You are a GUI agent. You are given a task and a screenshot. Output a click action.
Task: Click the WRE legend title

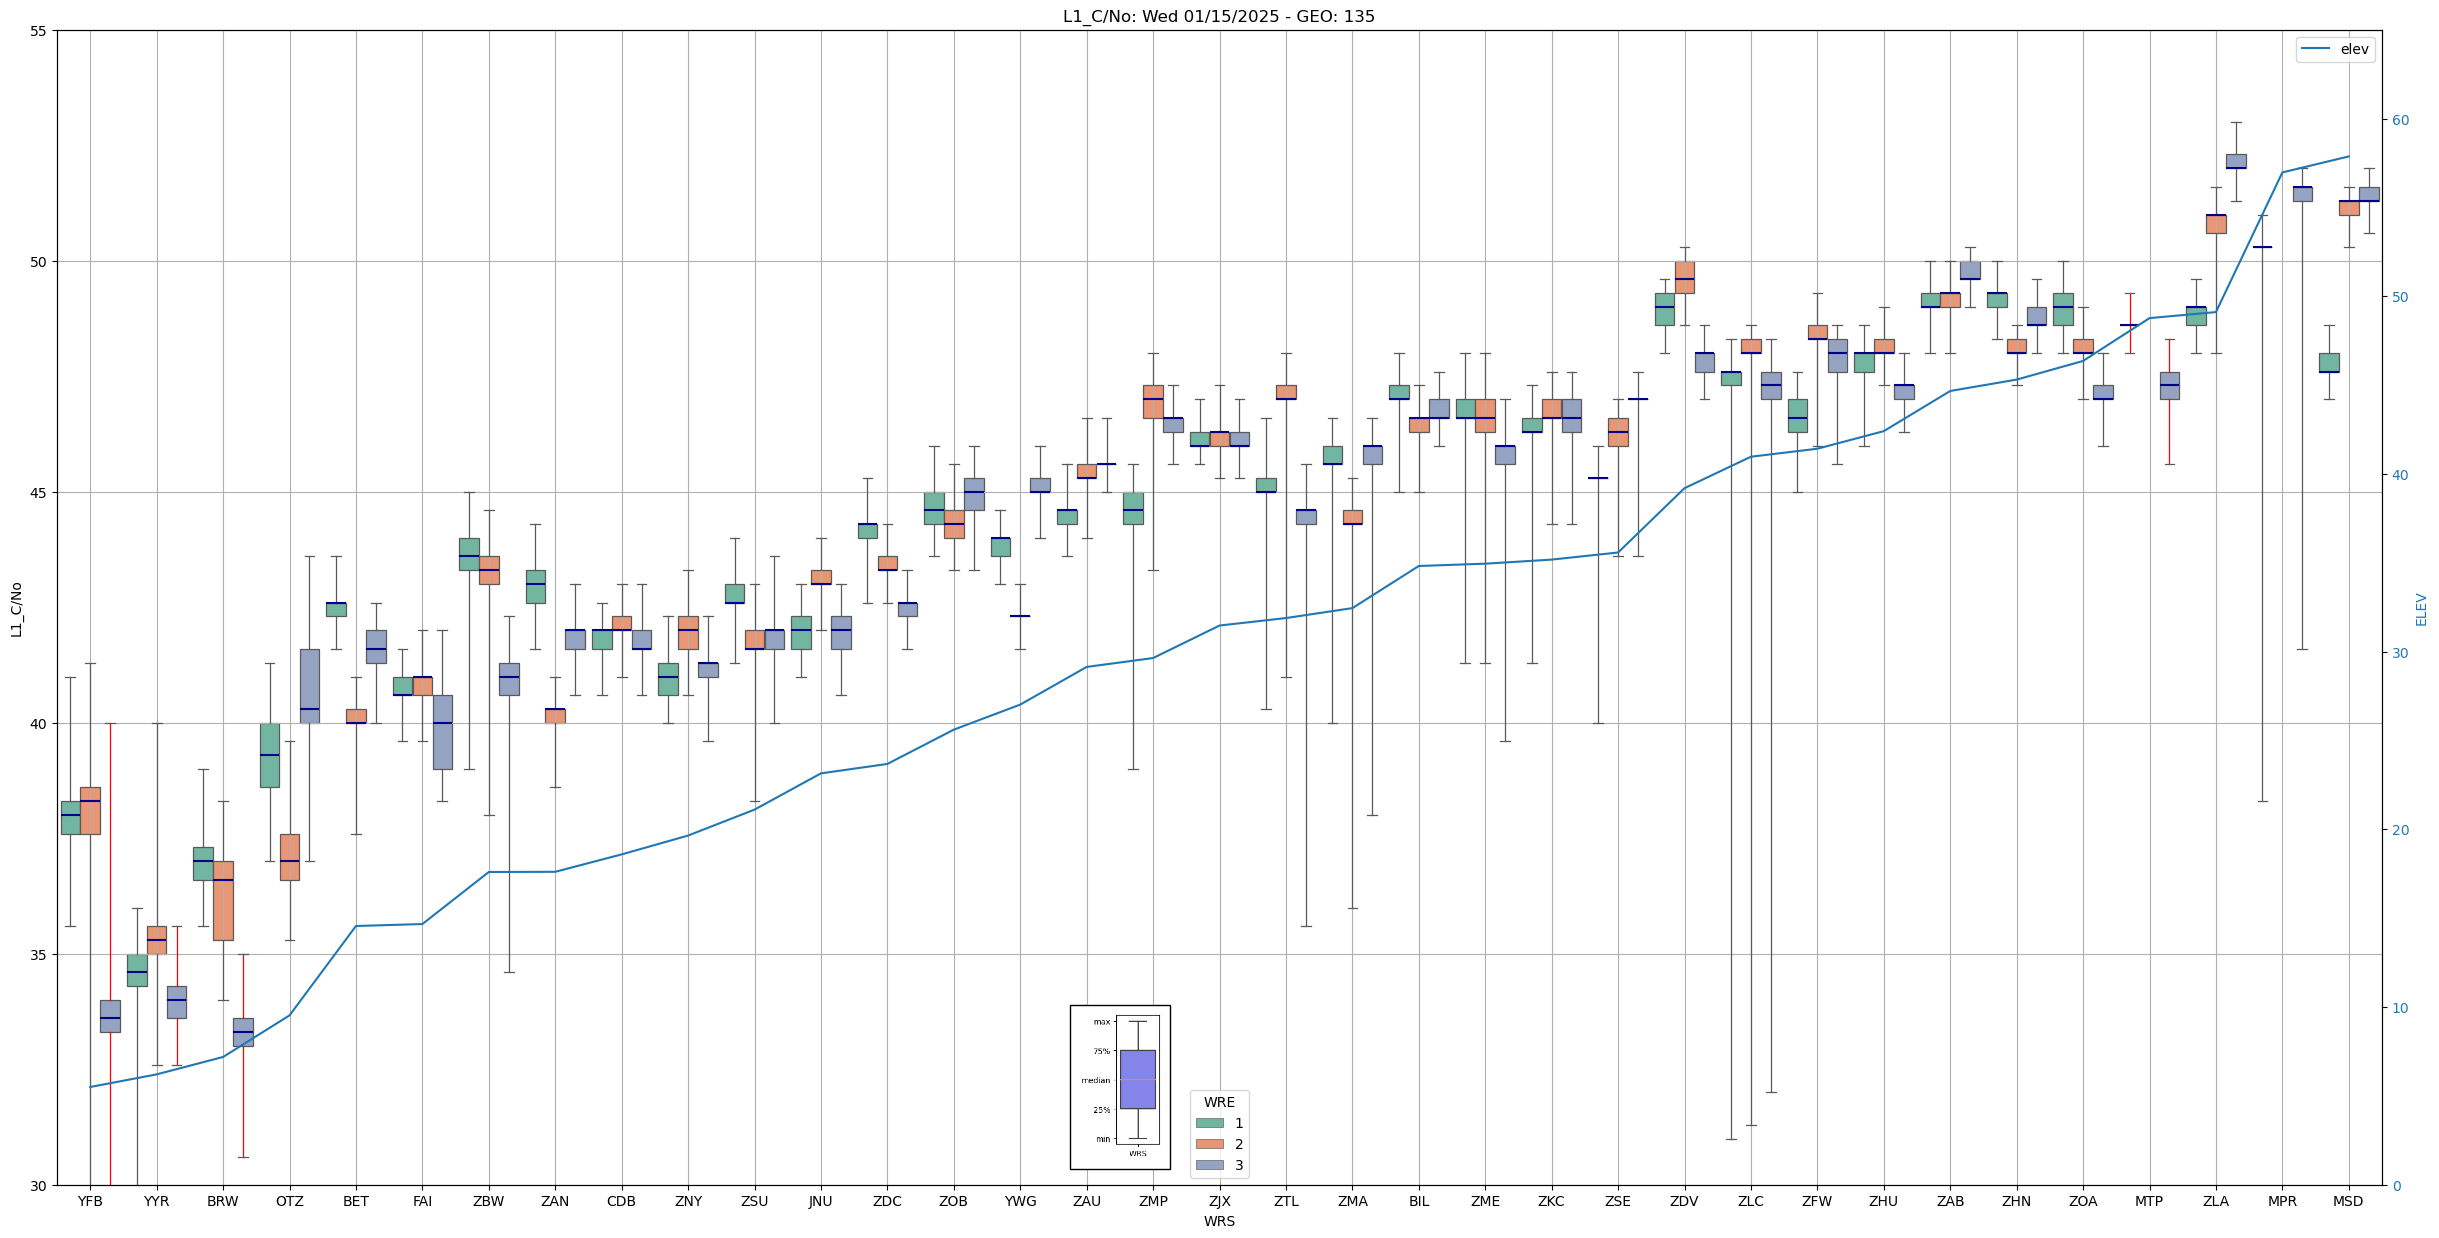[x=1218, y=1102]
